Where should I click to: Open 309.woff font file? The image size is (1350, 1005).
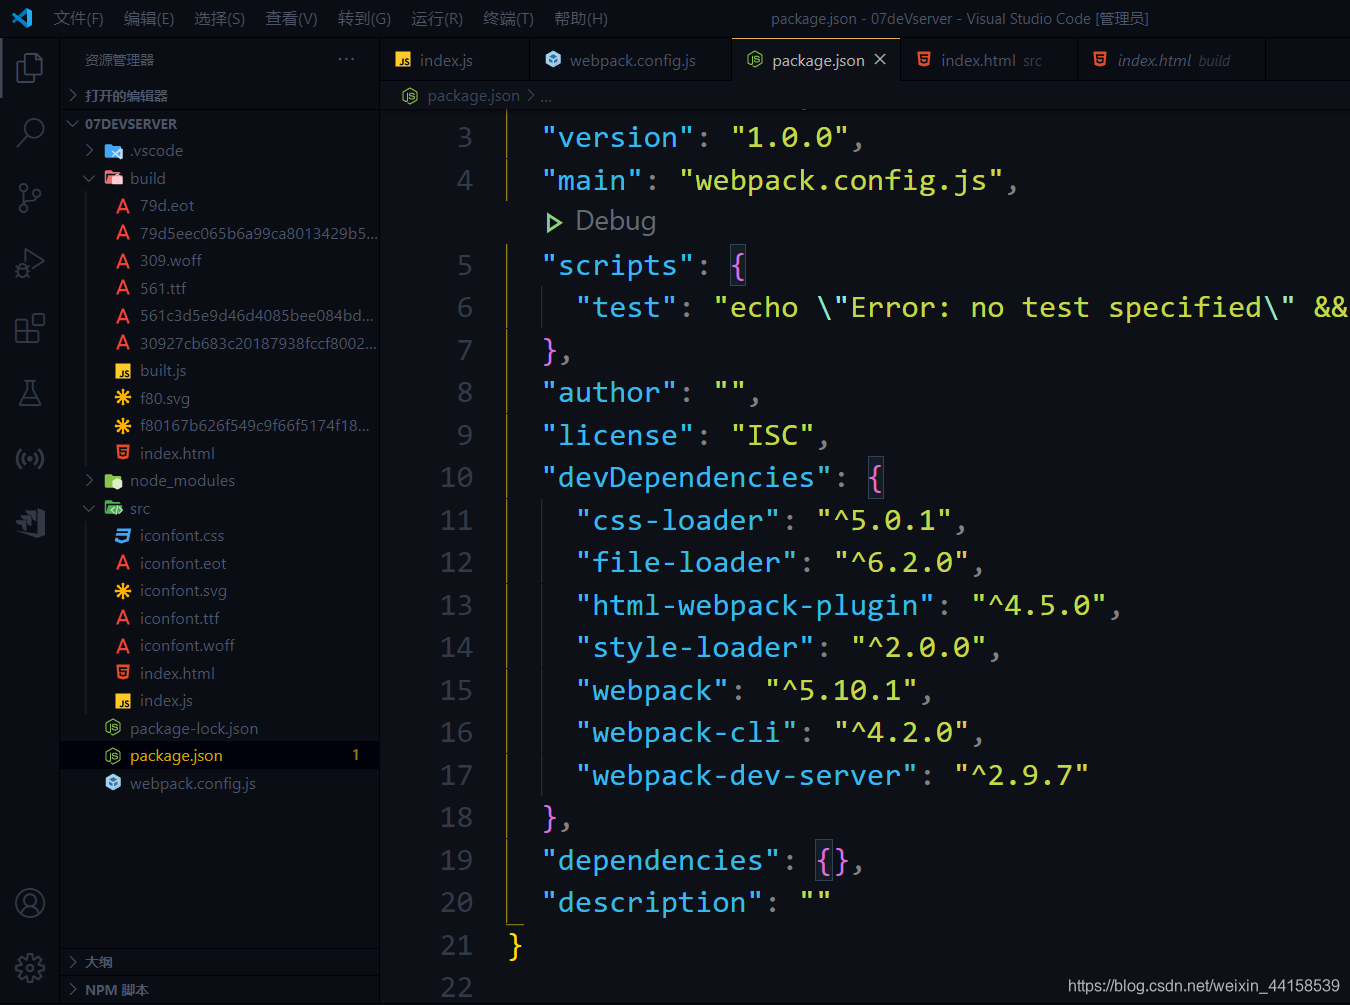coord(220,261)
